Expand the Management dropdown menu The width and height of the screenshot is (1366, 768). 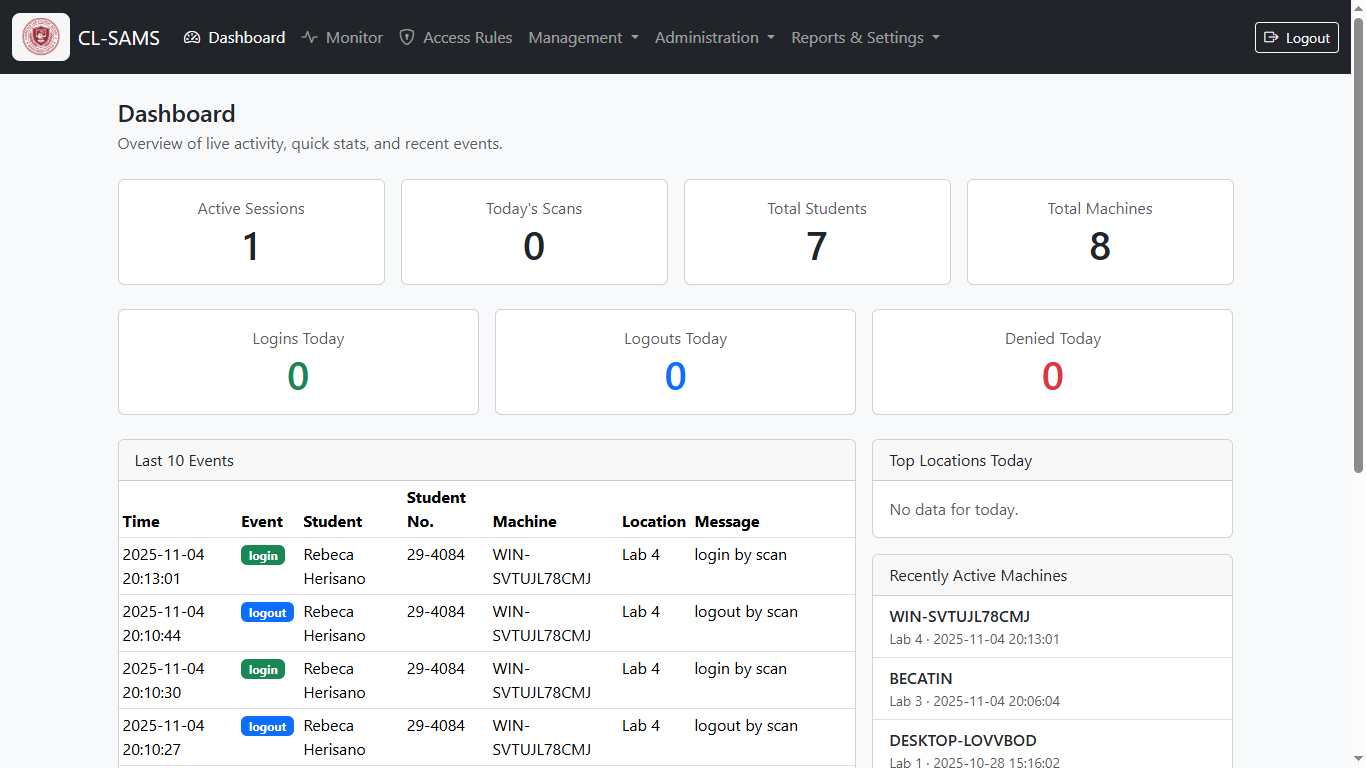pos(583,38)
